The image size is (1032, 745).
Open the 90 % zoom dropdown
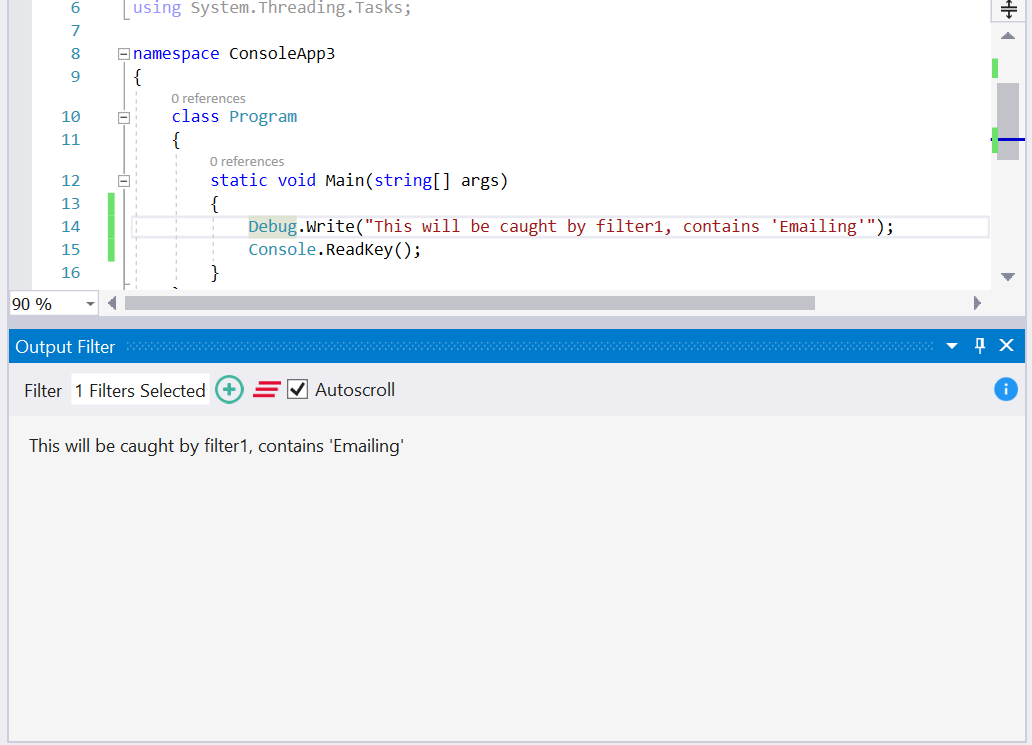pyautogui.click(x=90, y=303)
